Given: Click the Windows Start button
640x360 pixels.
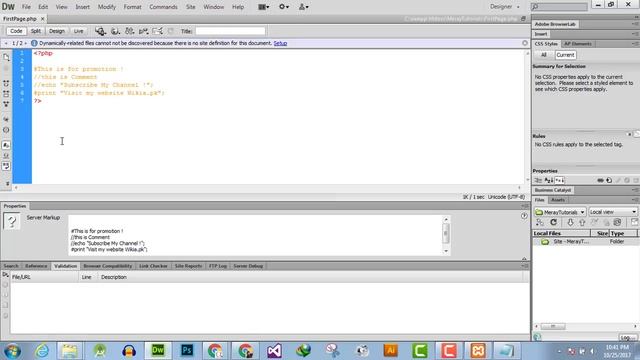Looking at the screenshot, I should [12, 351].
